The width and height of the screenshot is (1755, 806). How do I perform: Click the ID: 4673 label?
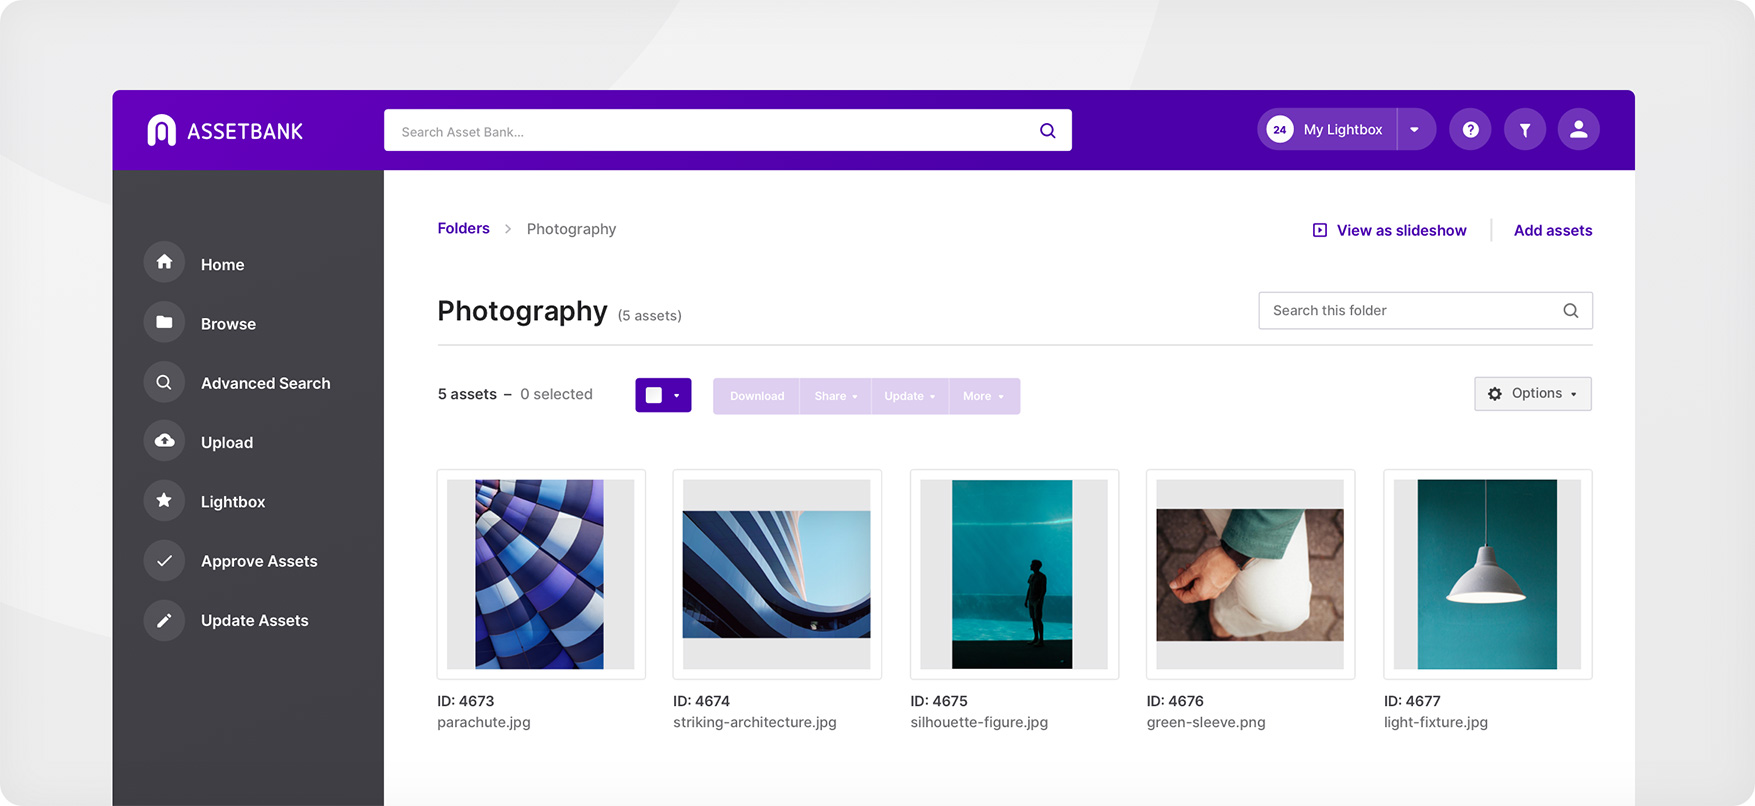pos(465,701)
